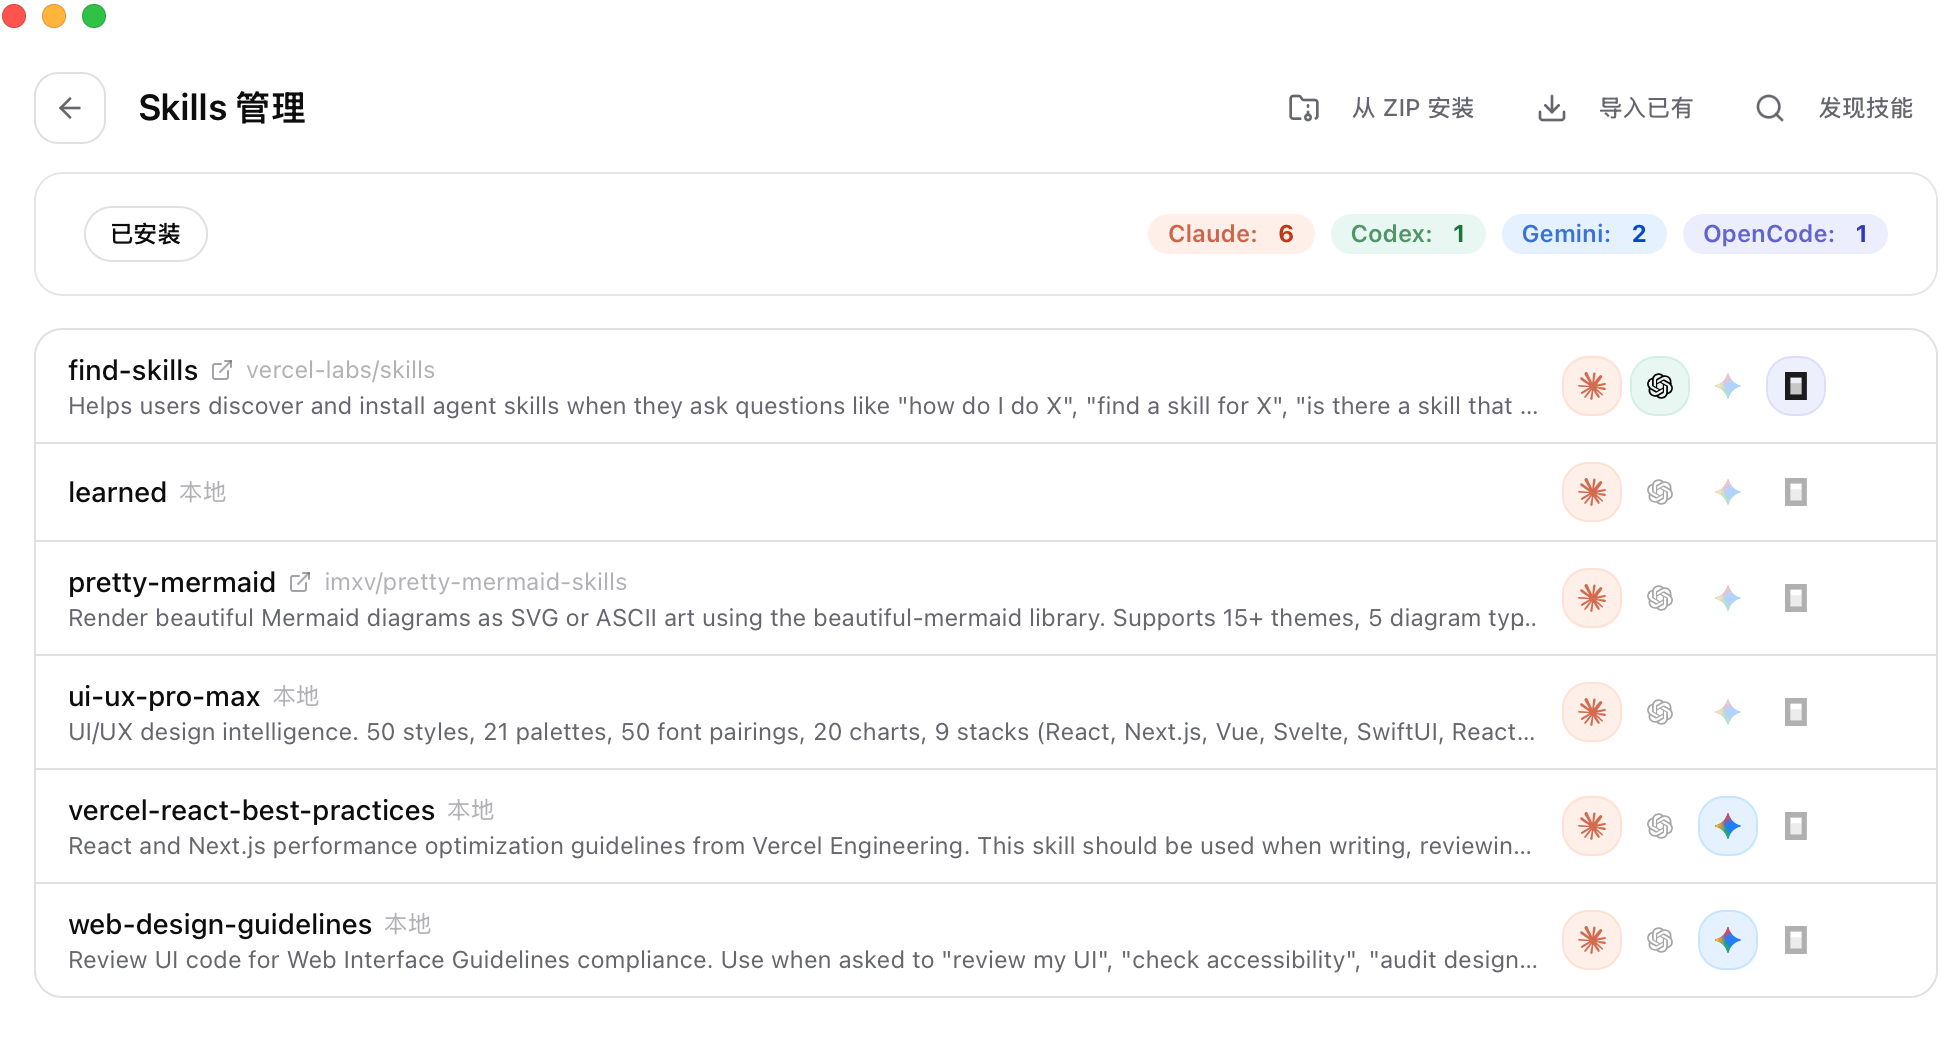Disable Gemini icon for vercel-react-best-practices
The image size is (1944, 1048).
coord(1728,826)
